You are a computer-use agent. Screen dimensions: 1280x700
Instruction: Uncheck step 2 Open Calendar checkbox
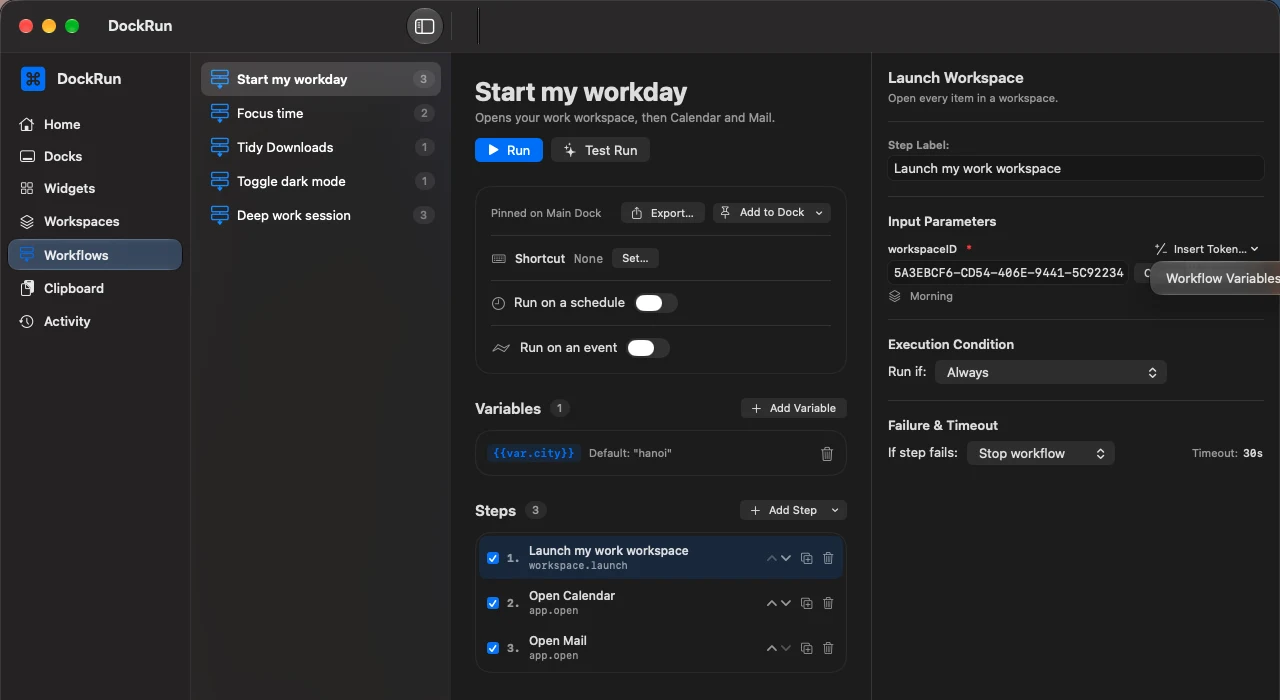[x=493, y=603]
